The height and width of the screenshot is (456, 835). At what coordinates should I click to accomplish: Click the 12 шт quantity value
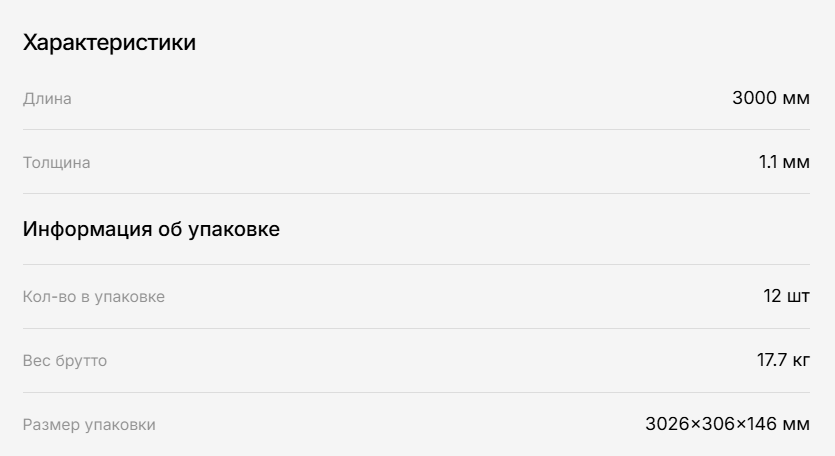click(787, 296)
